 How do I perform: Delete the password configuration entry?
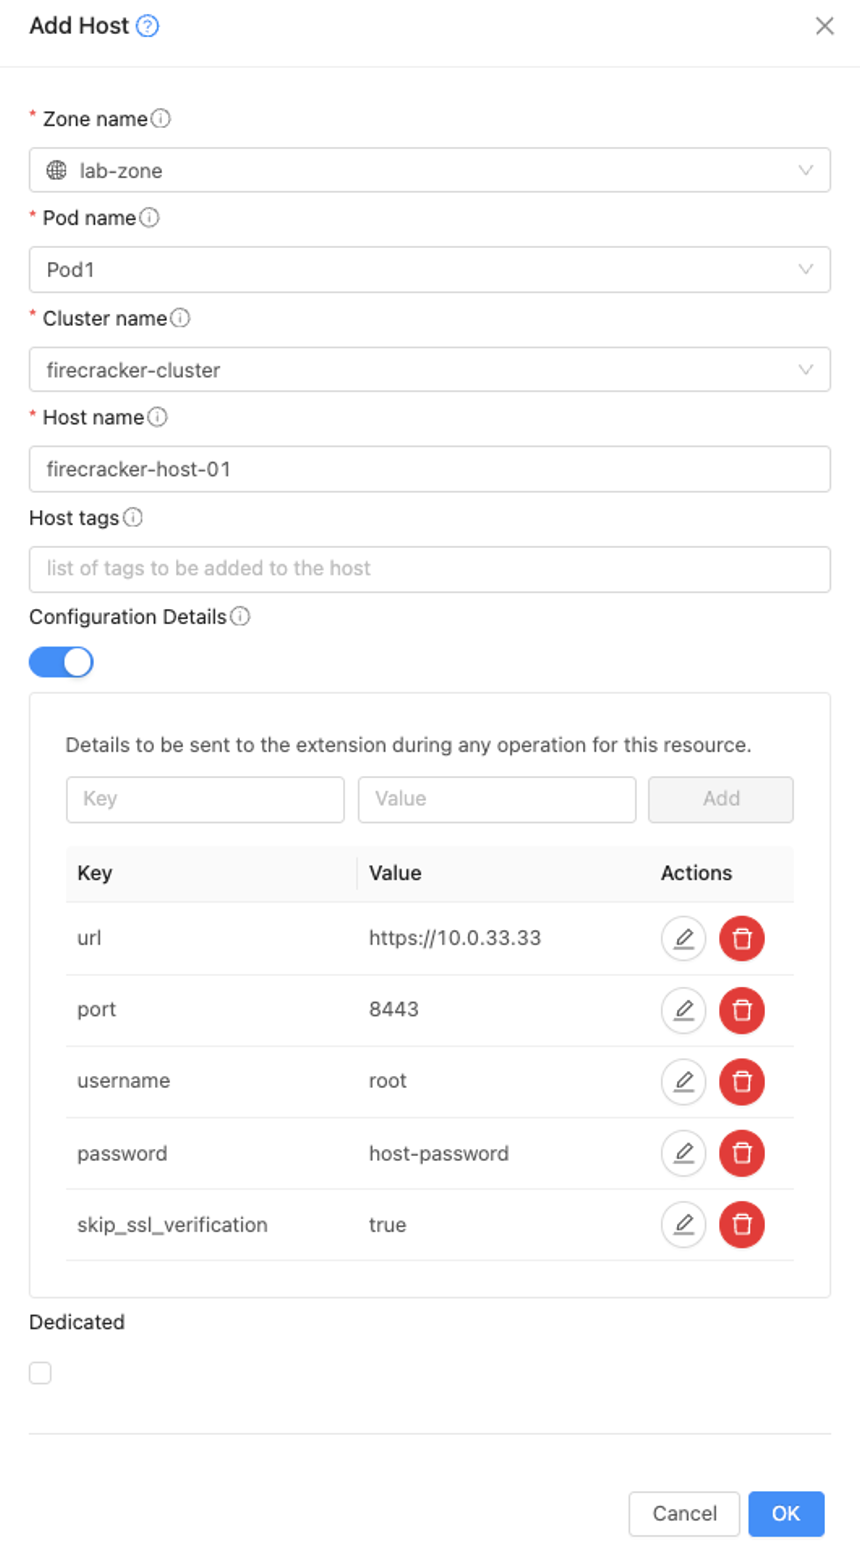[x=741, y=1153]
